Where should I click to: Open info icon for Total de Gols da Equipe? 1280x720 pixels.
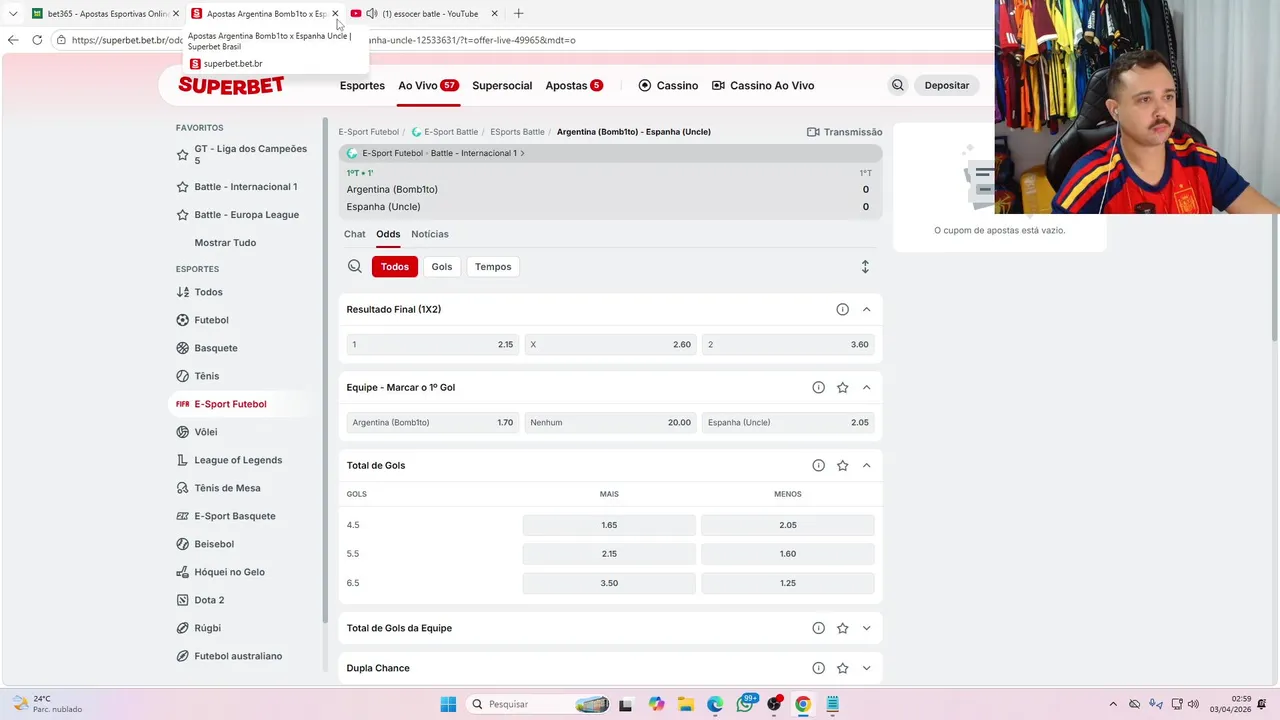pyautogui.click(x=818, y=628)
